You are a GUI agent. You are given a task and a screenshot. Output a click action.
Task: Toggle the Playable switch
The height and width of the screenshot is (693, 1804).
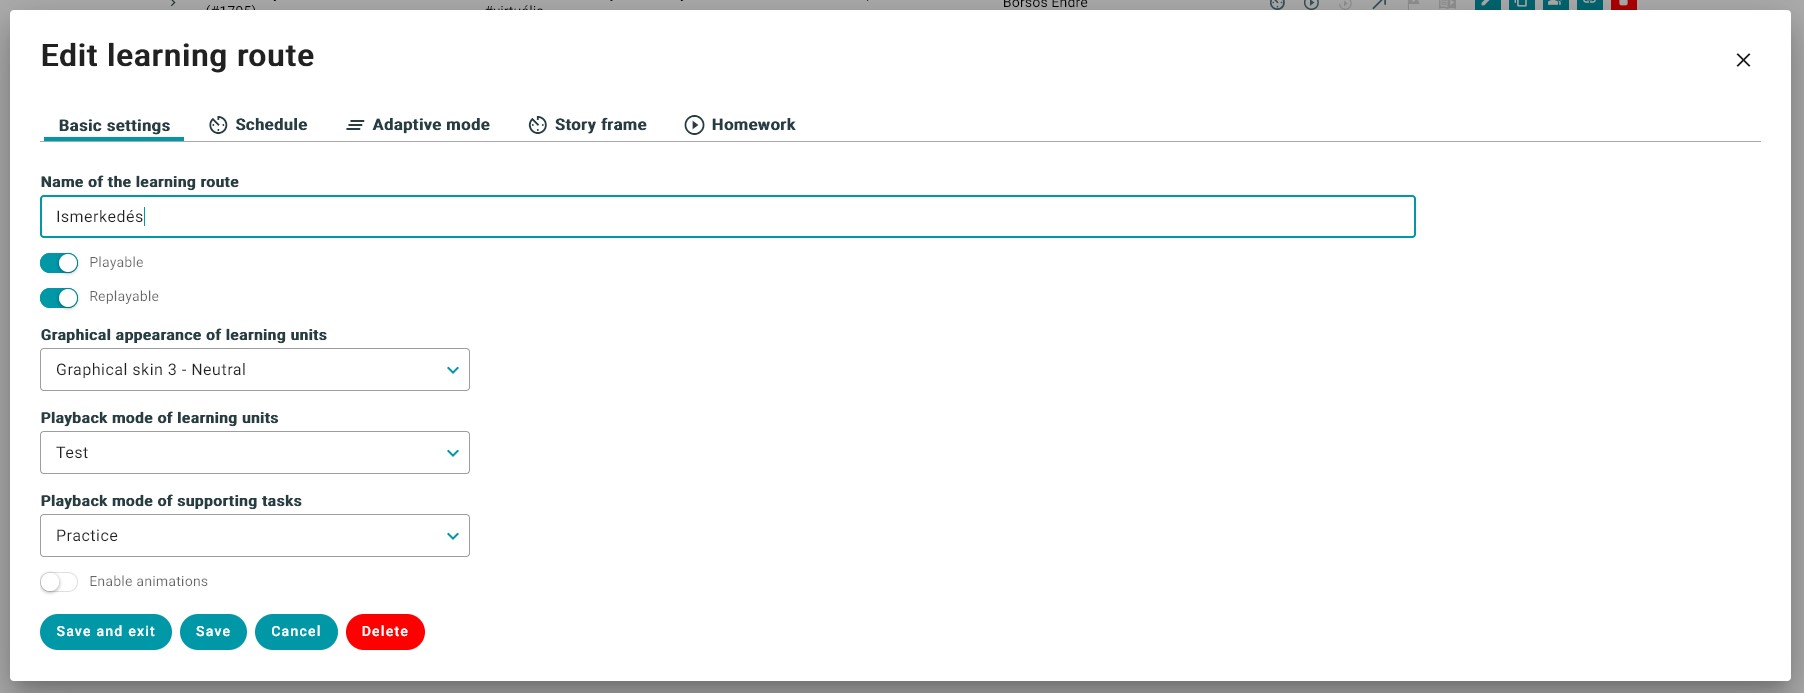59,263
